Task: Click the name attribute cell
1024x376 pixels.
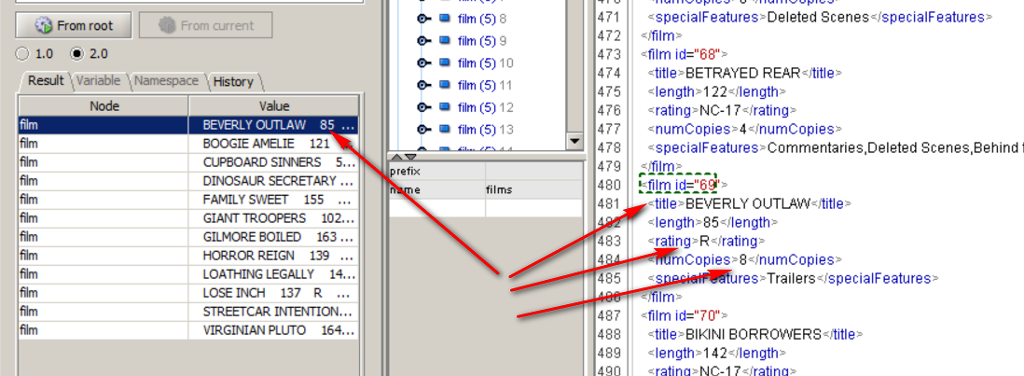Action: (x=436, y=190)
